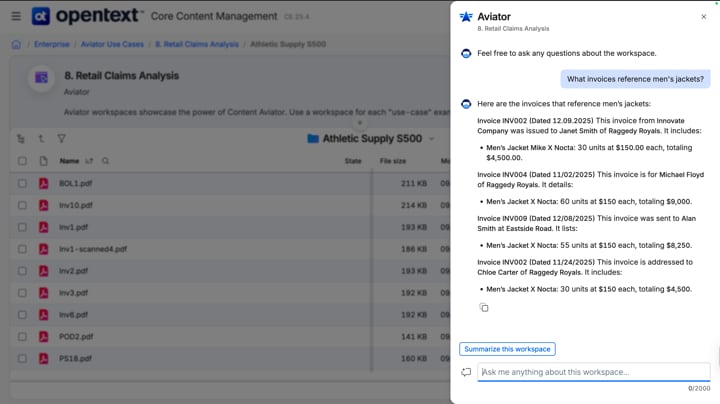The image size is (720, 404).
Task: Click the 211 KB file size value
Action: pos(414,183)
